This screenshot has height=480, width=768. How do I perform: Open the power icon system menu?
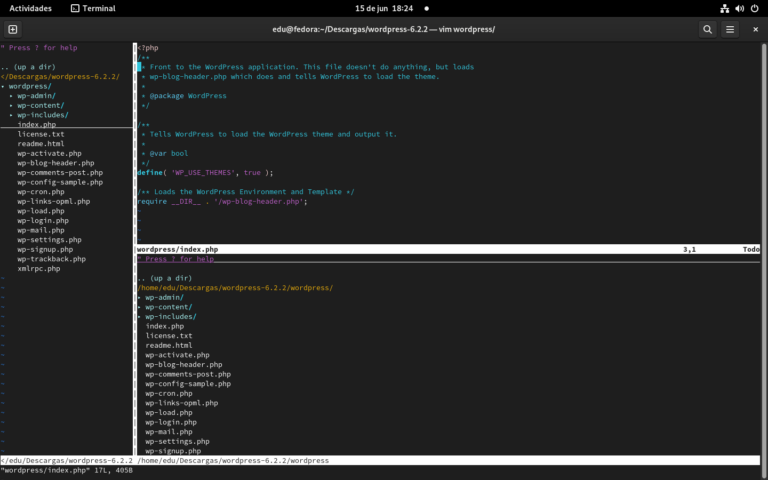[755, 8]
